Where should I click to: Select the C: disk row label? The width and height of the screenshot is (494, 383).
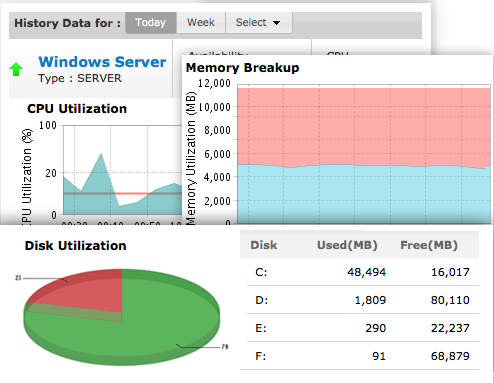tap(261, 272)
